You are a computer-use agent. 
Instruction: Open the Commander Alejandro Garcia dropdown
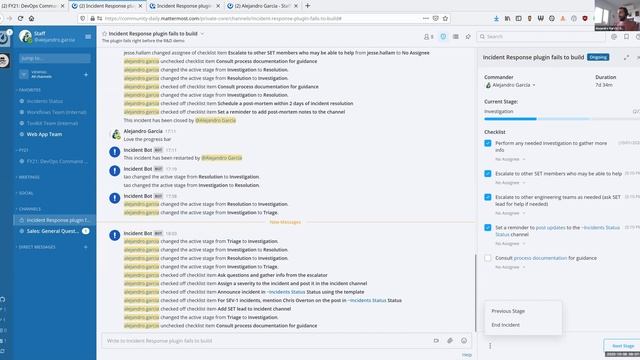[x=510, y=85]
